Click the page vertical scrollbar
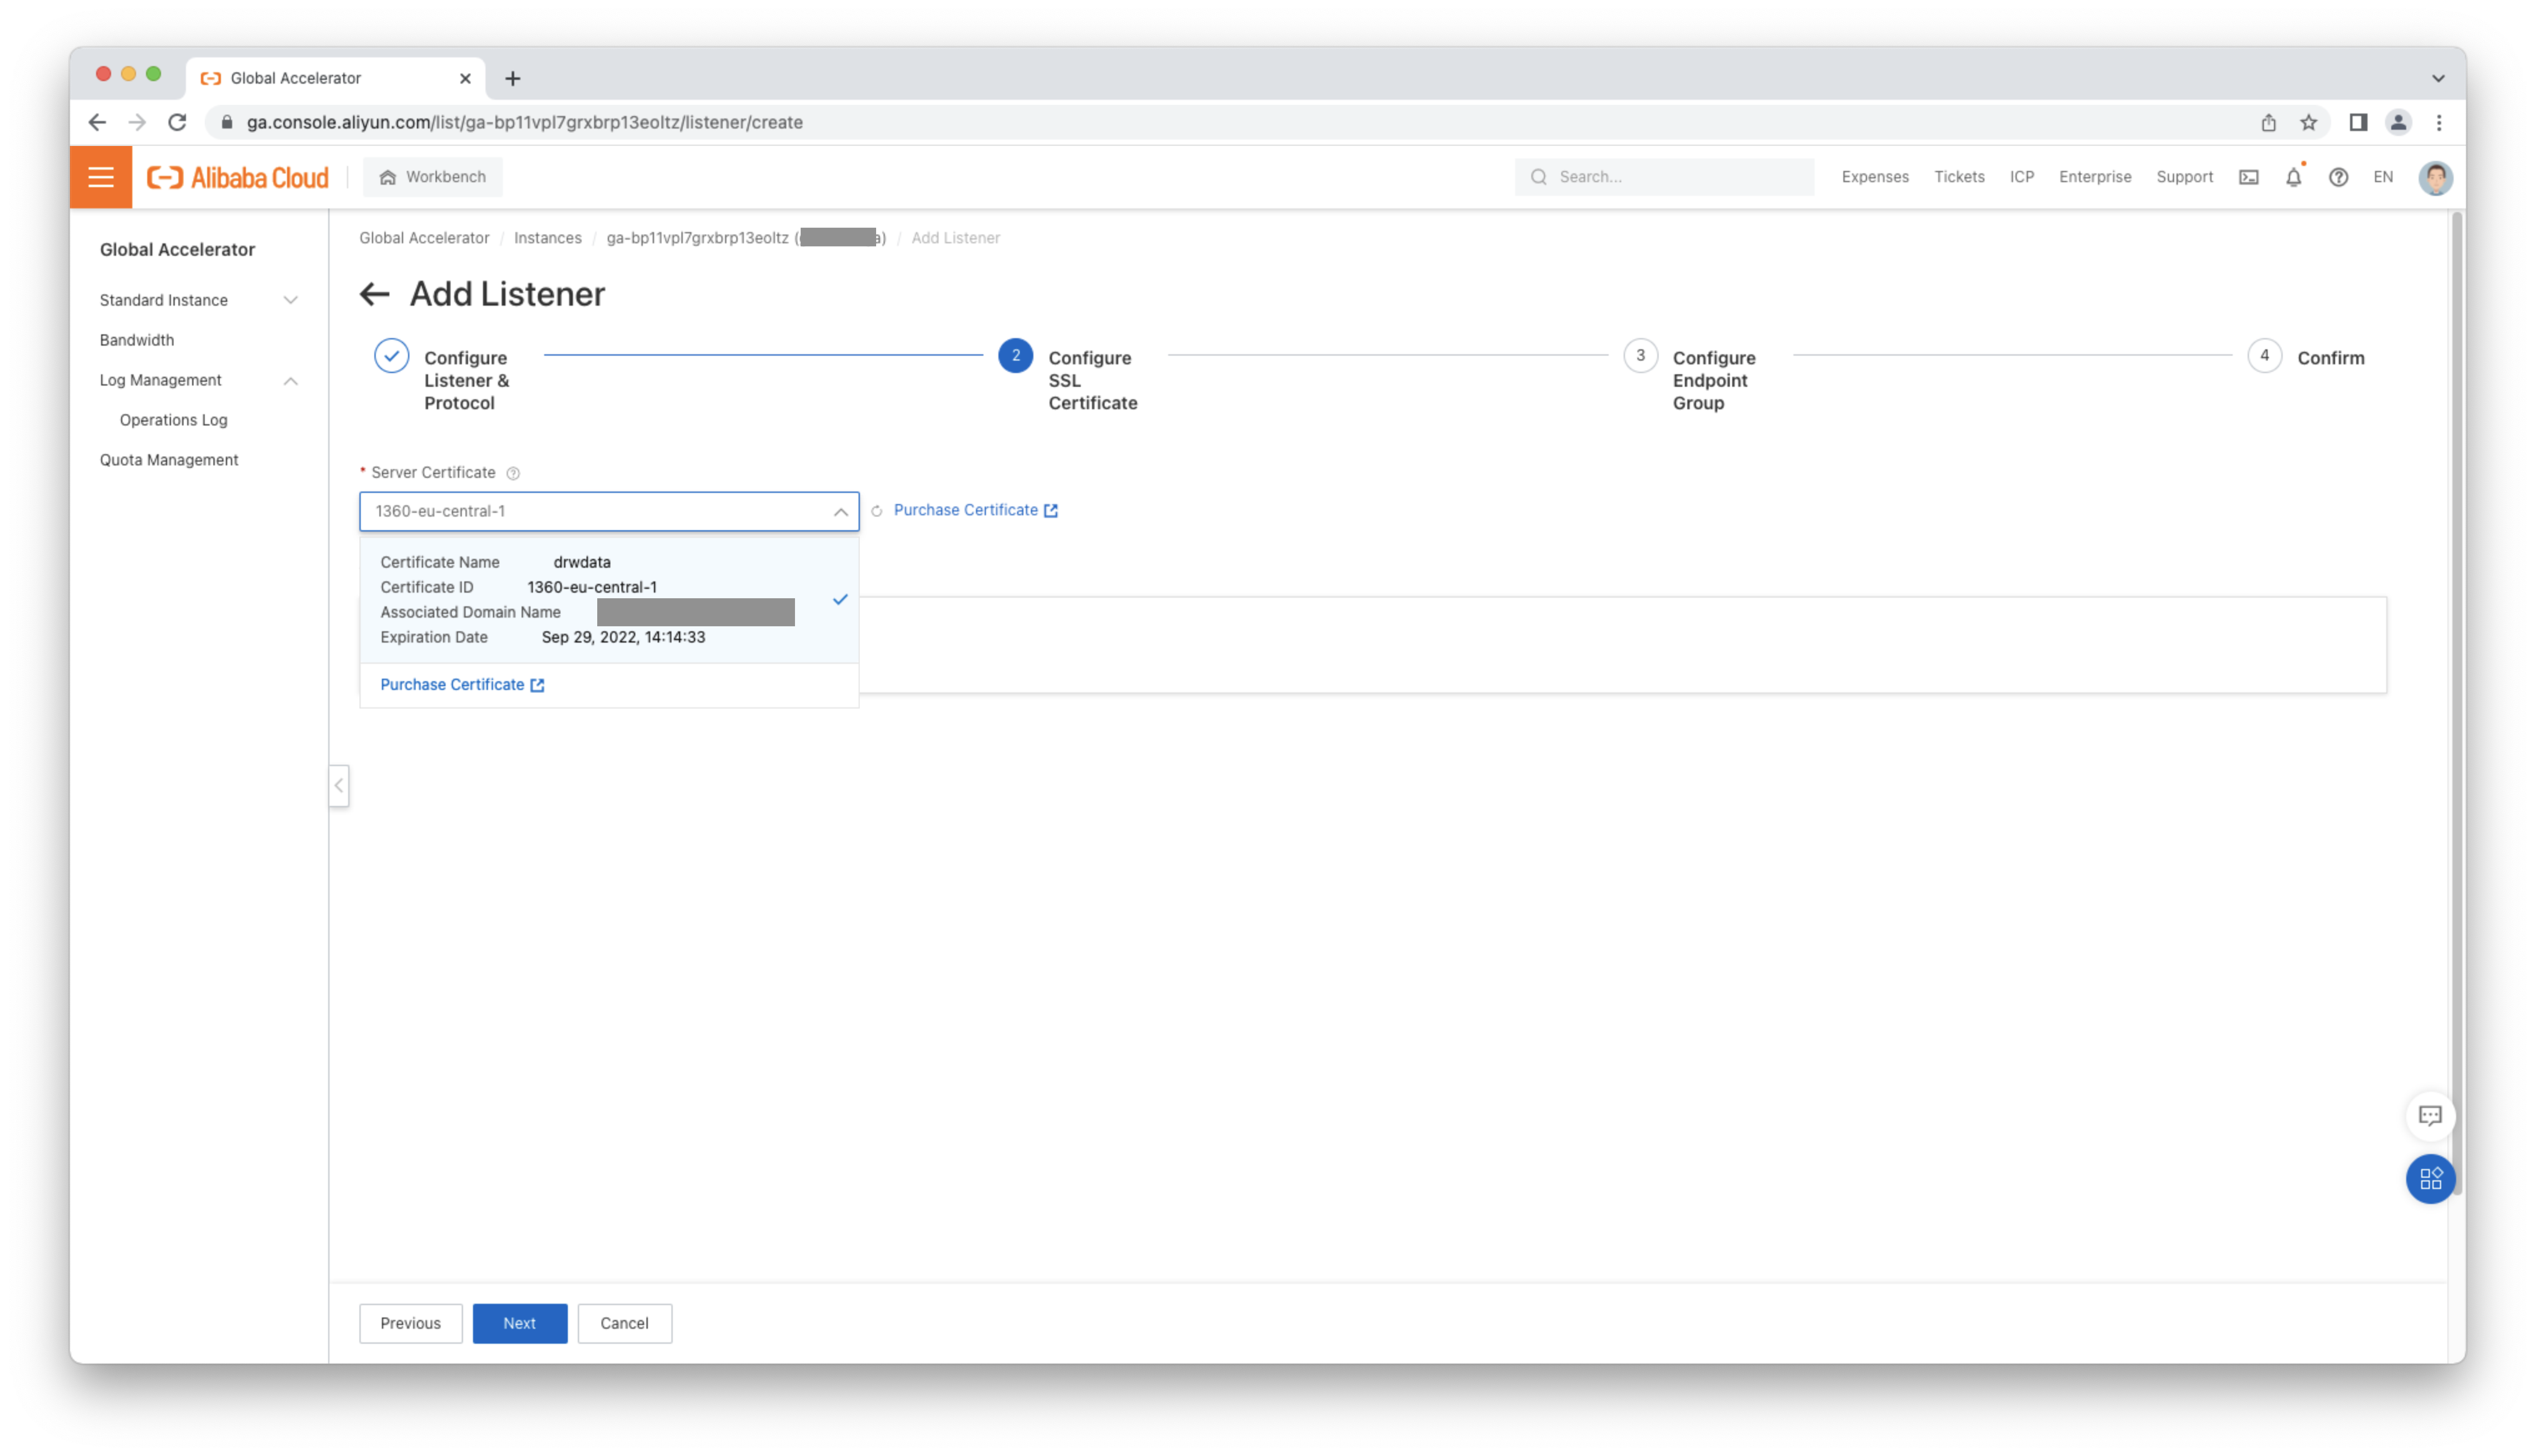Screen dimensions: 2536x1456 click(x=2456, y=700)
